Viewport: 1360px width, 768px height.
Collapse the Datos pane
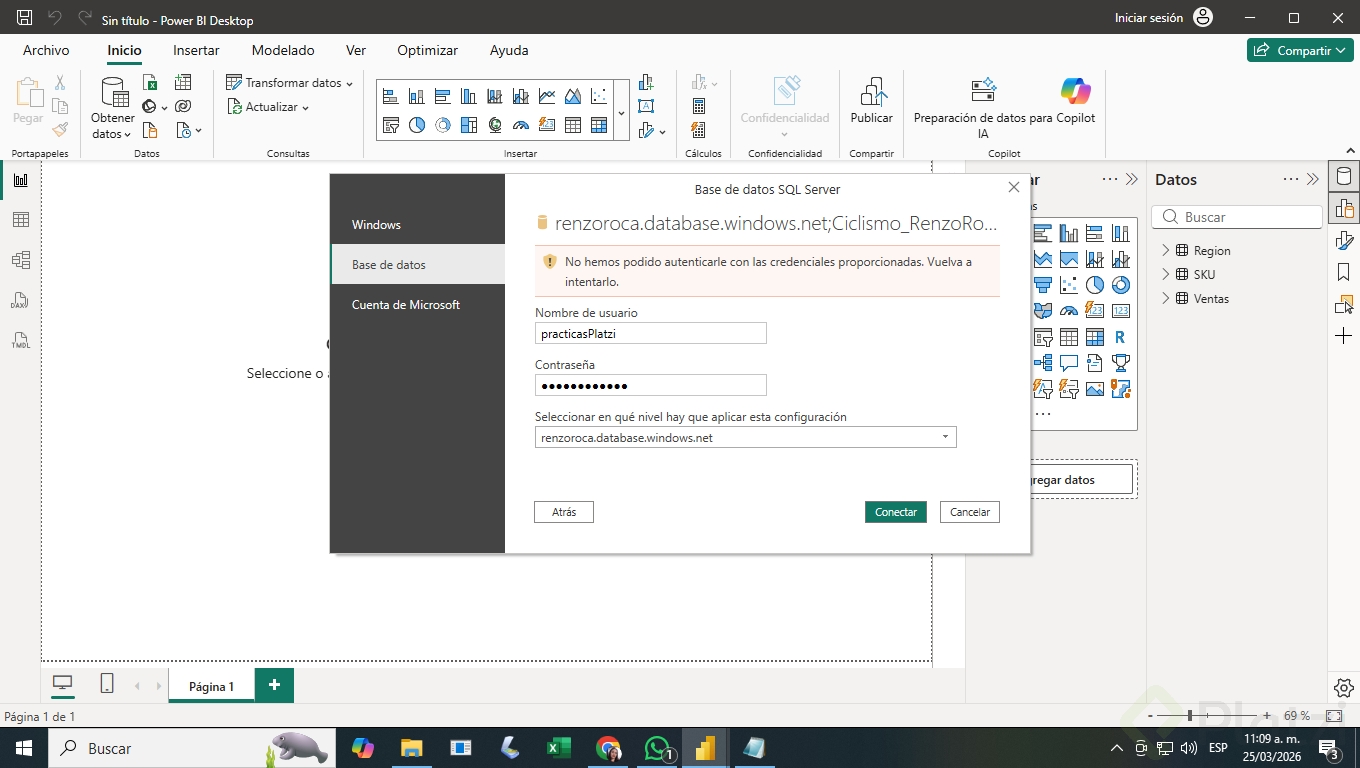pyautogui.click(x=1312, y=180)
